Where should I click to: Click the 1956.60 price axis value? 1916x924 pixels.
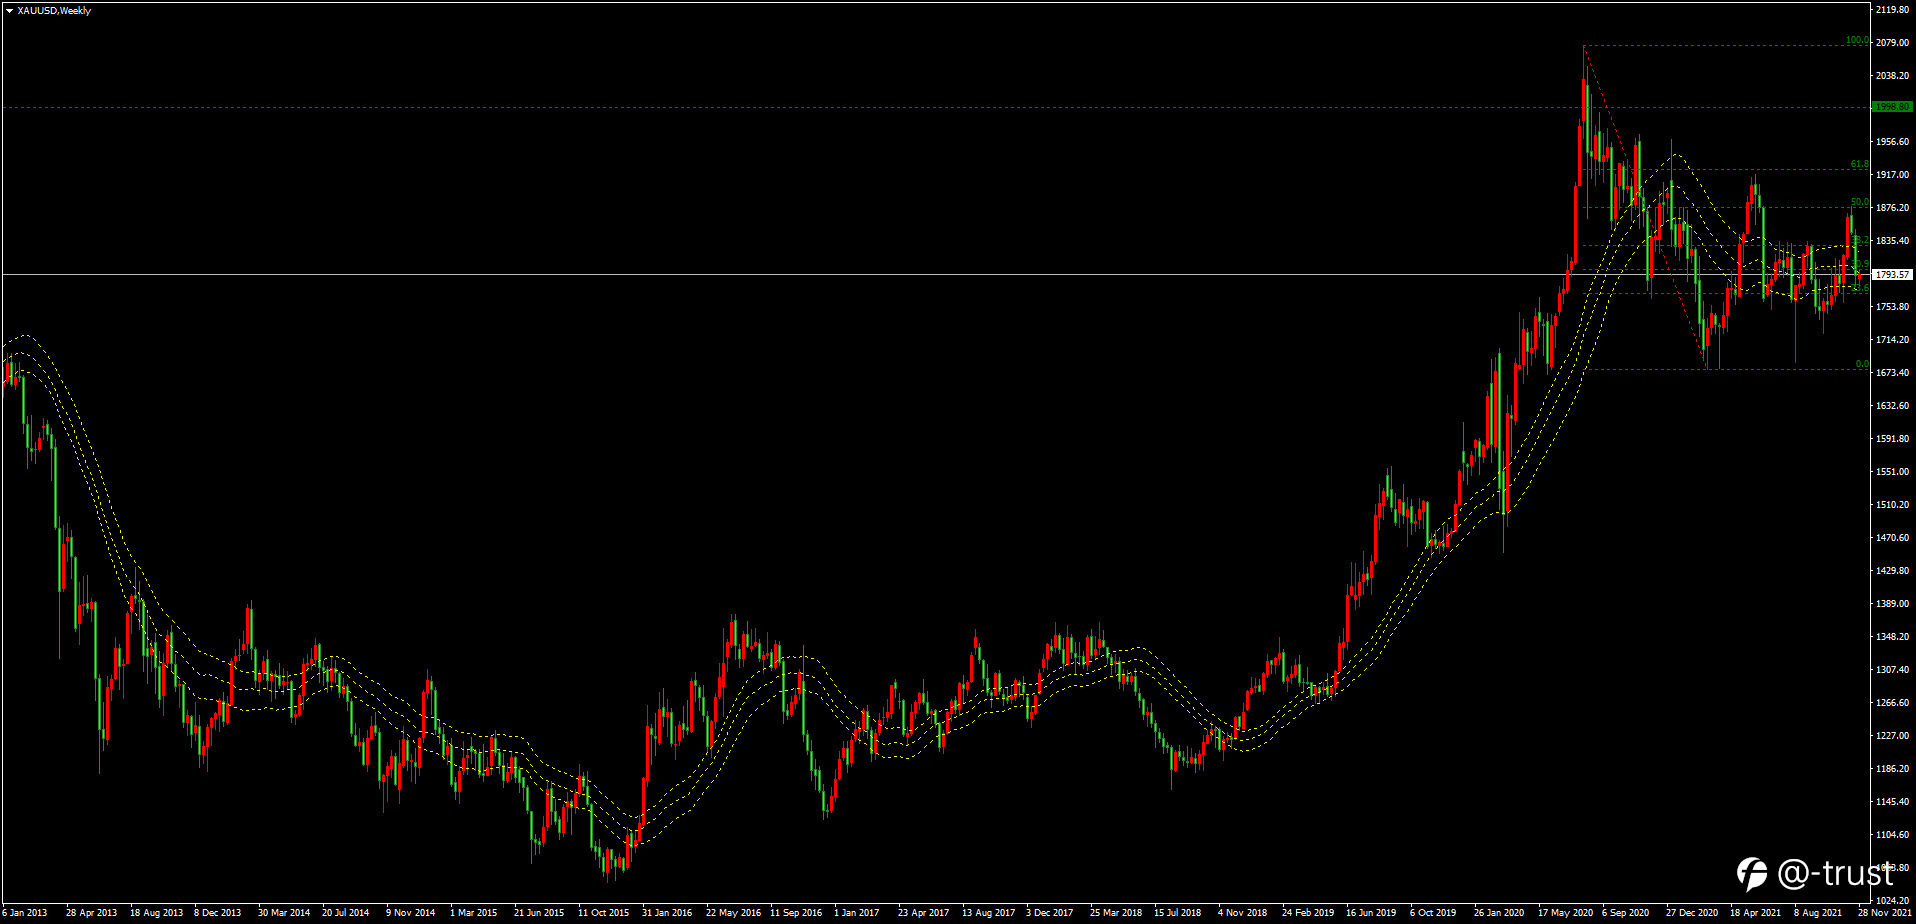tap(1894, 142)
